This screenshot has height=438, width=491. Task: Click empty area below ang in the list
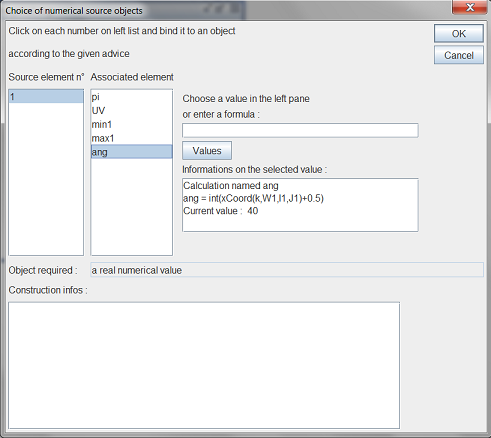pyautogui.click(x=132, y=207)
